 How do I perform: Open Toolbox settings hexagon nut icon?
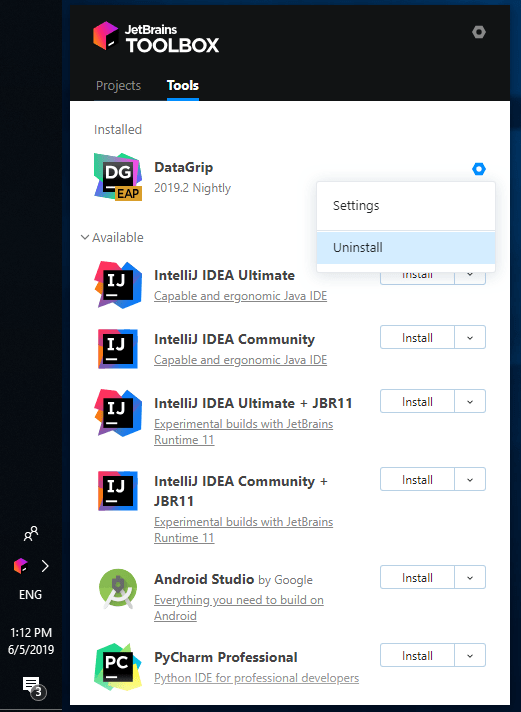pos(479,32)
